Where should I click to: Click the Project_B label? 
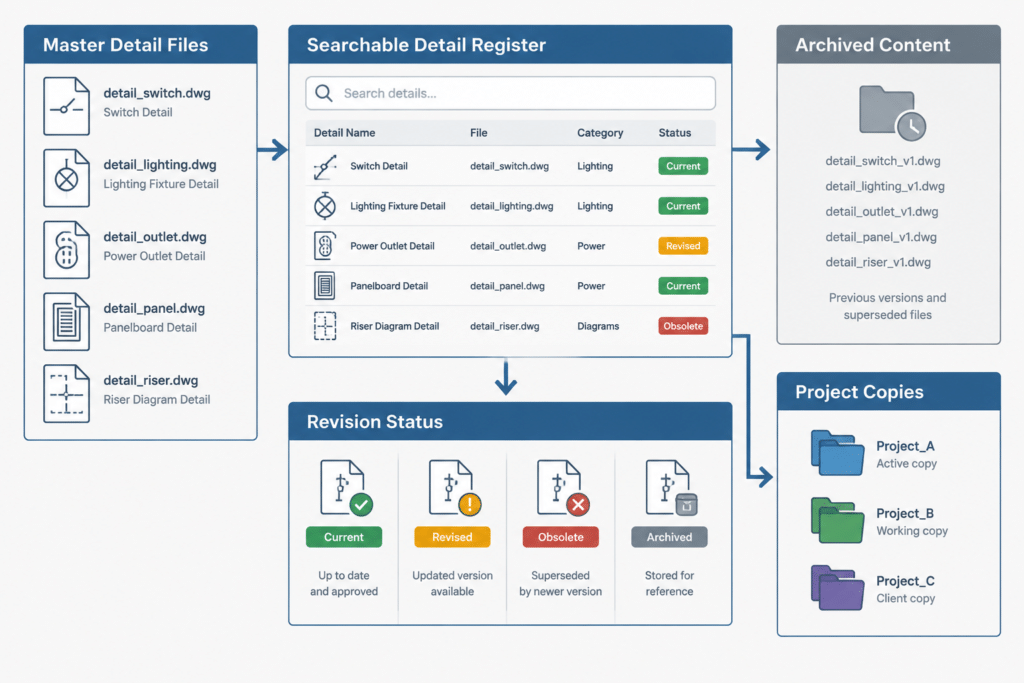(x=905, y=513)
